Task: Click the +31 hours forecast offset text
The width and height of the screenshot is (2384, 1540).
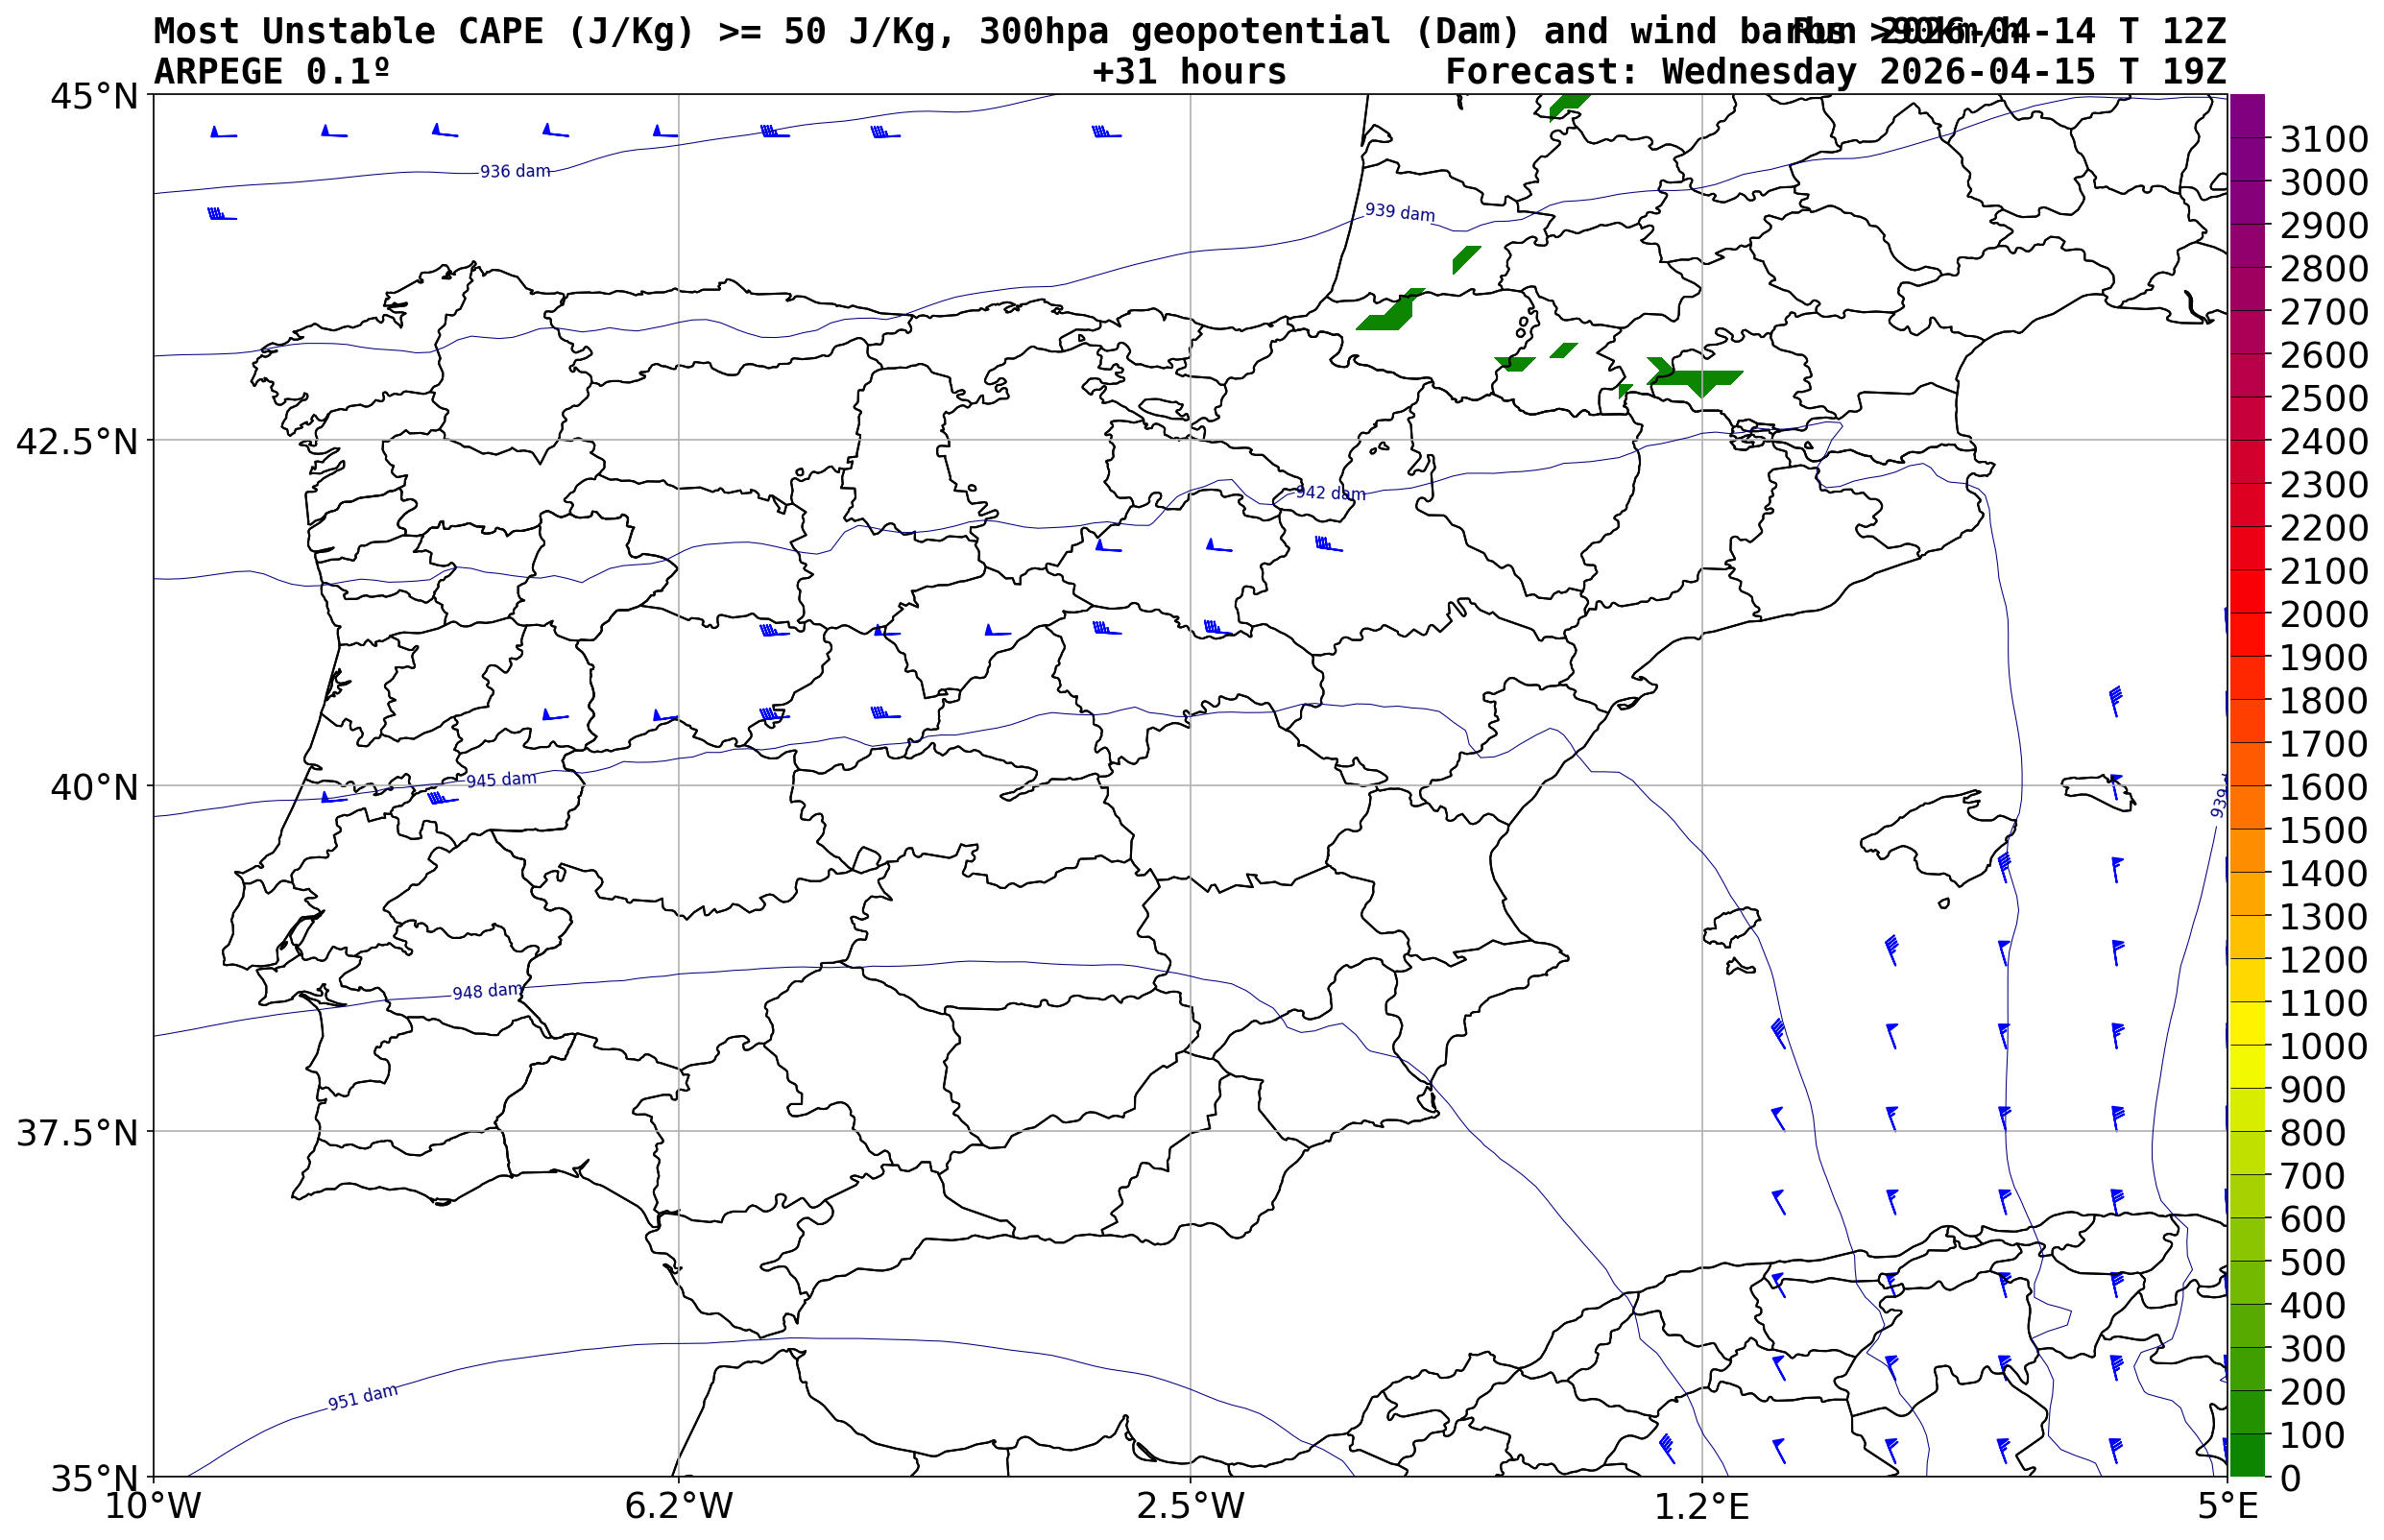Action: tap(1189, 72)
